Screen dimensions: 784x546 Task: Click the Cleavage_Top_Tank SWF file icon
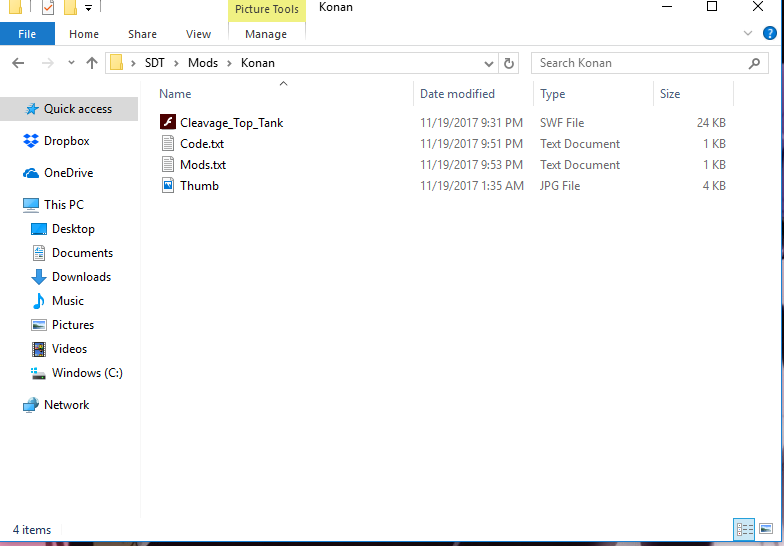coord(168,123)
